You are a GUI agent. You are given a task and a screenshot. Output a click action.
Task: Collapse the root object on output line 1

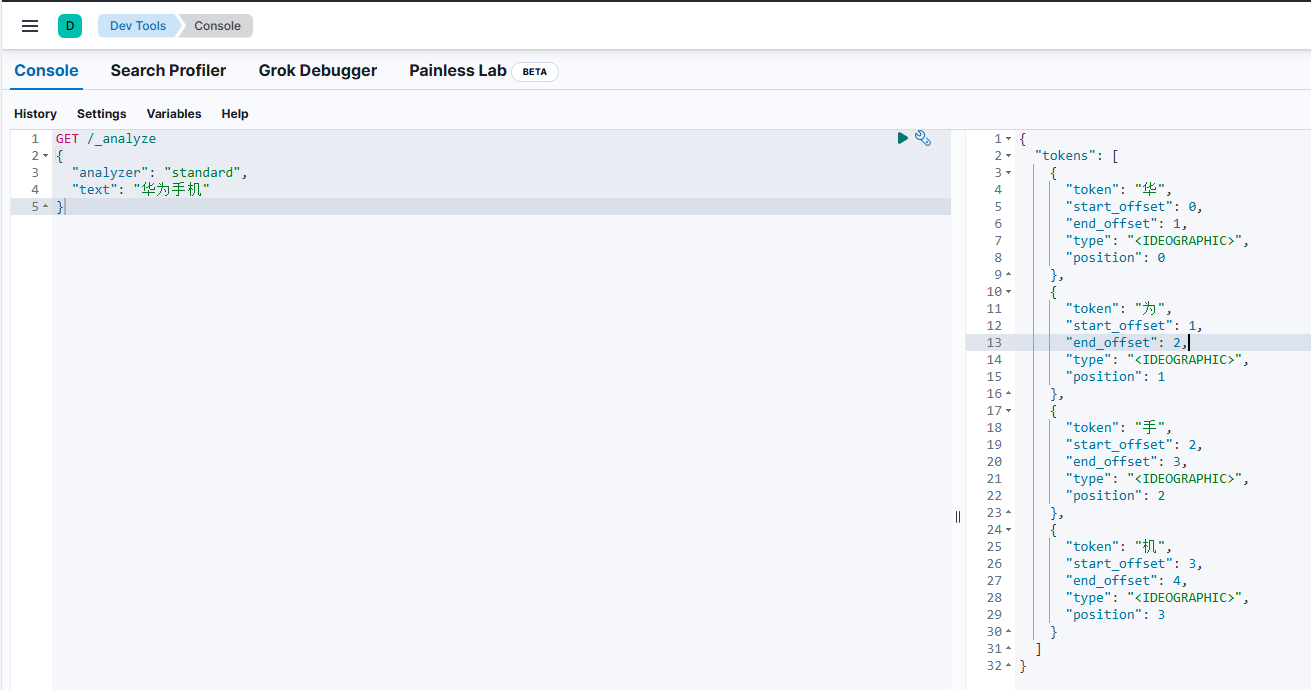[x=1008, y=139]
